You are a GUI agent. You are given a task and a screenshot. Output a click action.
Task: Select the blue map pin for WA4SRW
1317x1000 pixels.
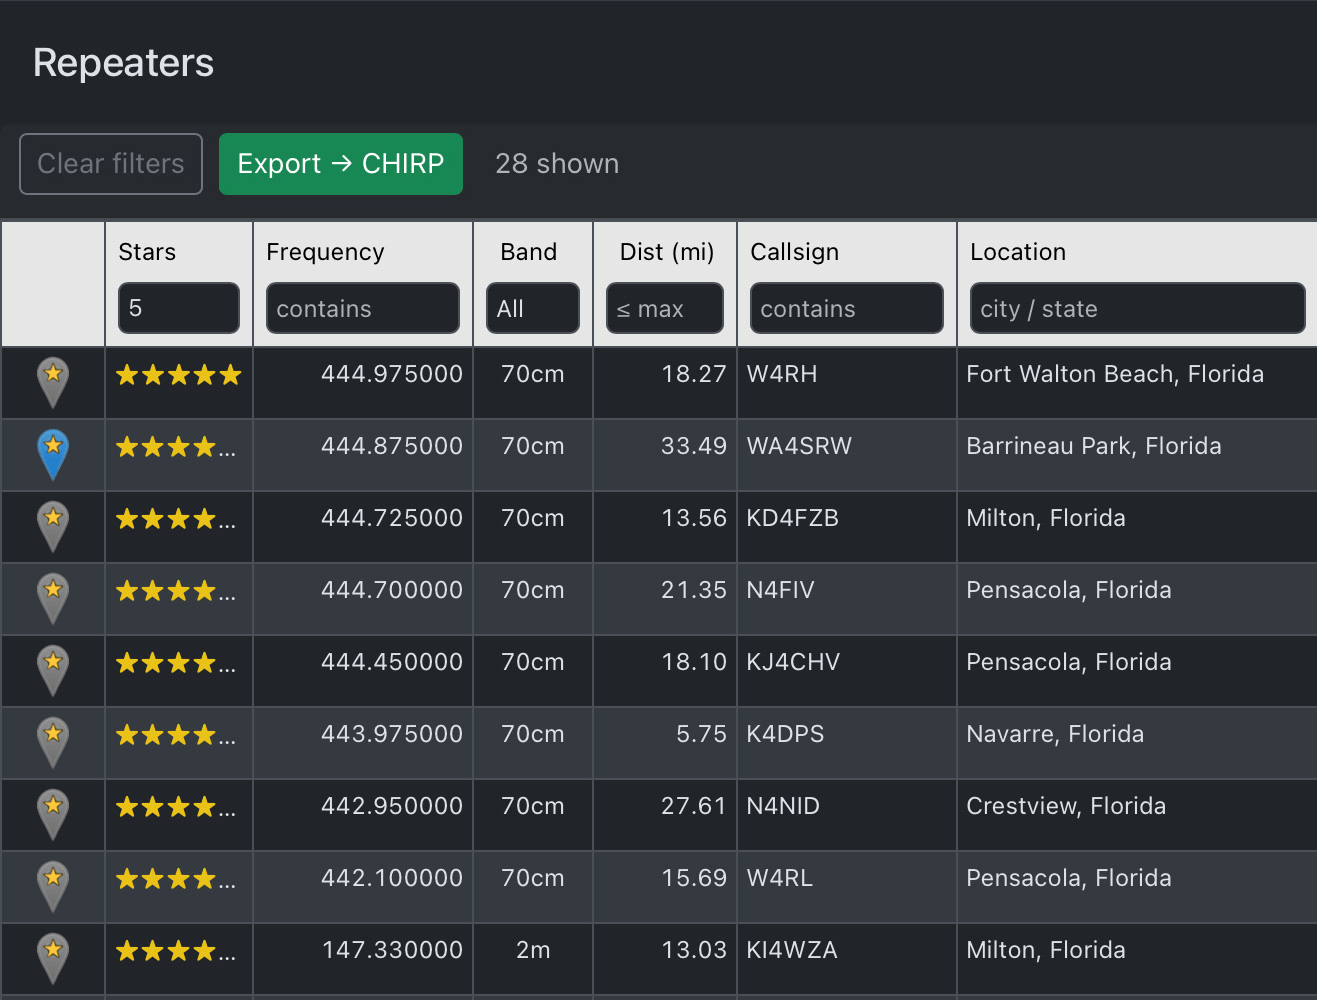[53, 453]
